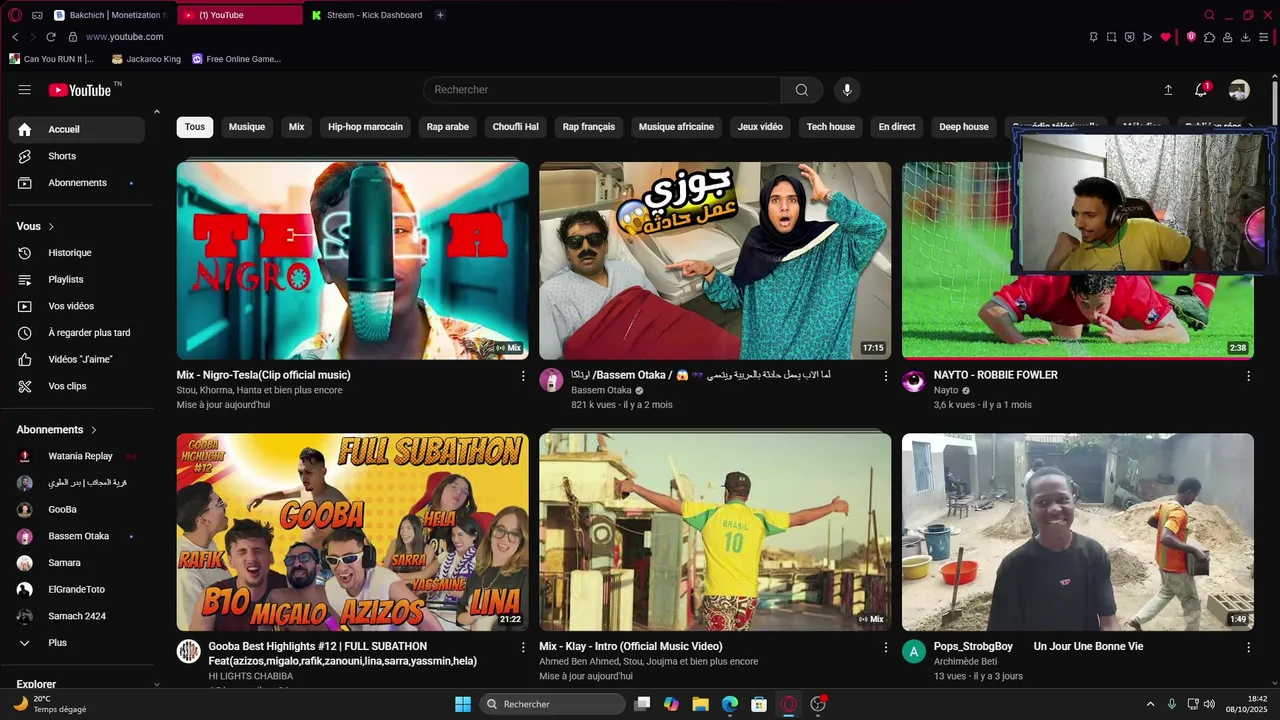Image resolution: width=1280 pixels, height=720 pixels.
Task: Show more filter chips with right arrow
Action: click(1250, 127)
